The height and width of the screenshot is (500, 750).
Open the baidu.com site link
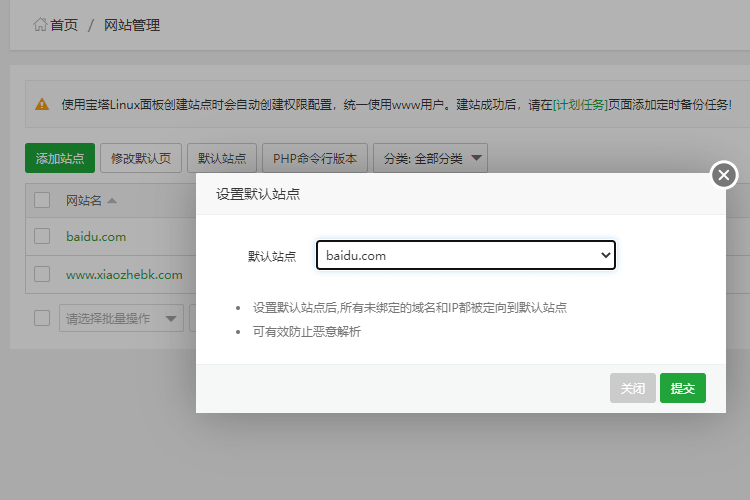click(x=96, y=236)
